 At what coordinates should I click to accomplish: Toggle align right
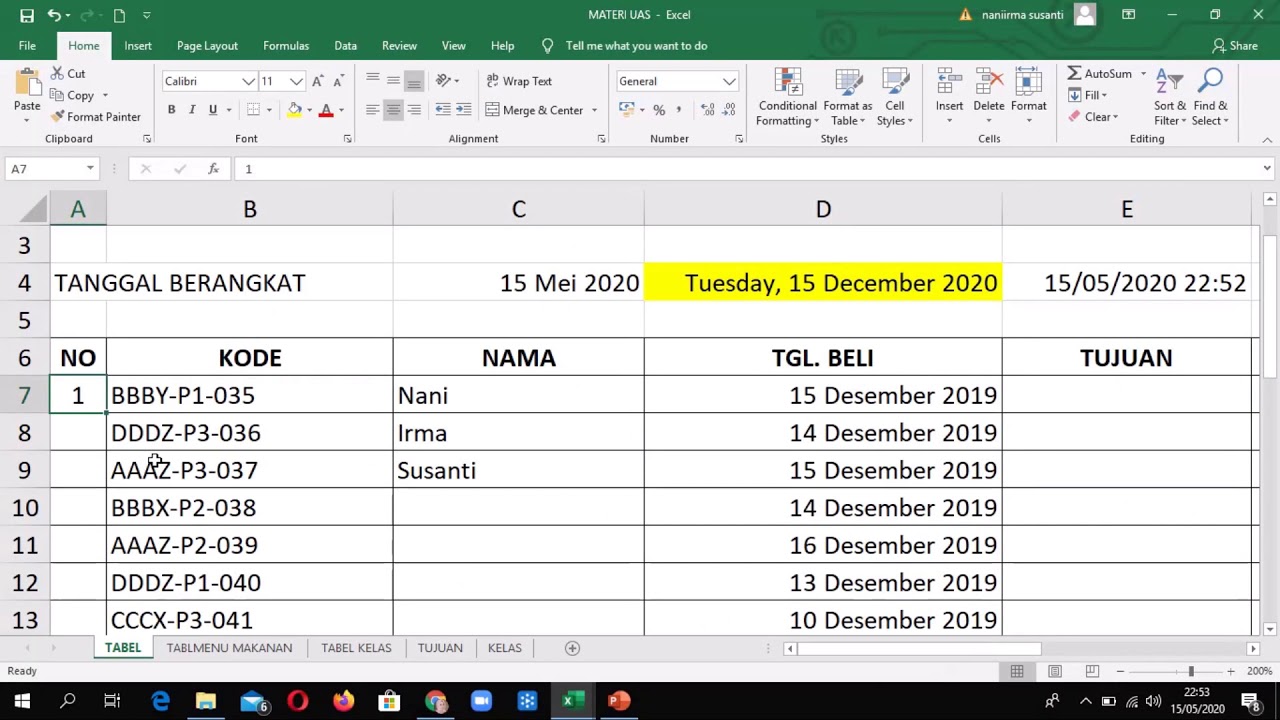pos(414,110)
